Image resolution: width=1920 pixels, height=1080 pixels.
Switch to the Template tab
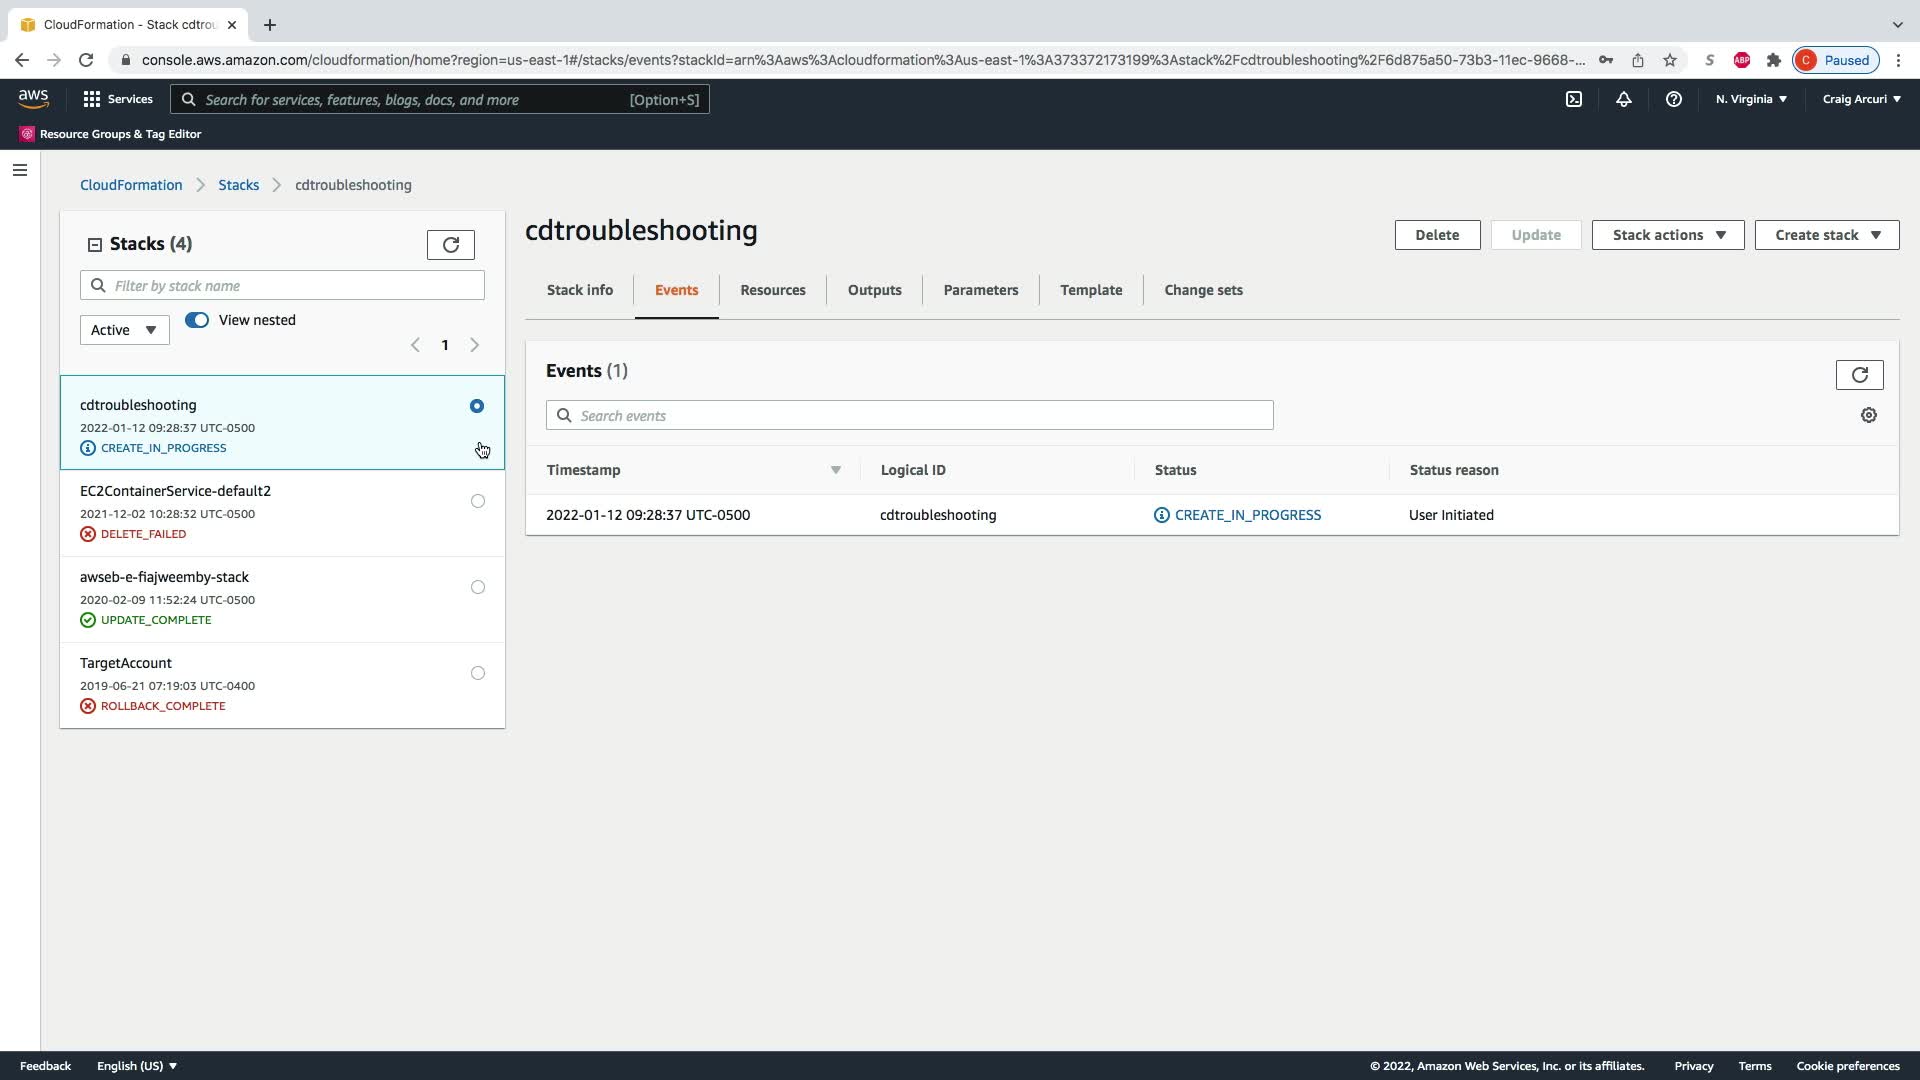click(1091, 290)
